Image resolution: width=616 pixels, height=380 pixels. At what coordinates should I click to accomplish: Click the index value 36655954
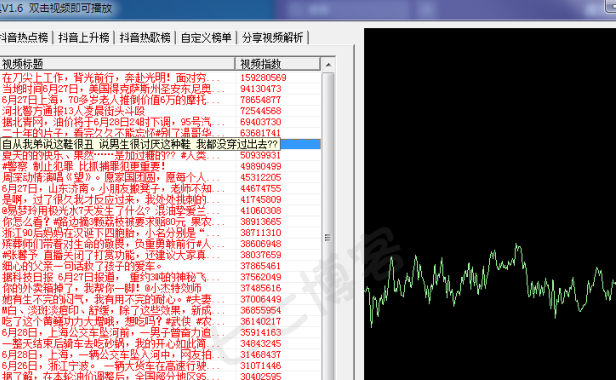pos(261,310)
